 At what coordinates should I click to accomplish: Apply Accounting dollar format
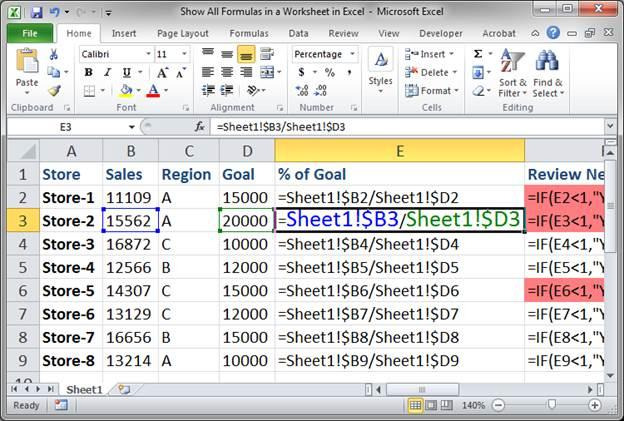(x=302, y=72)
